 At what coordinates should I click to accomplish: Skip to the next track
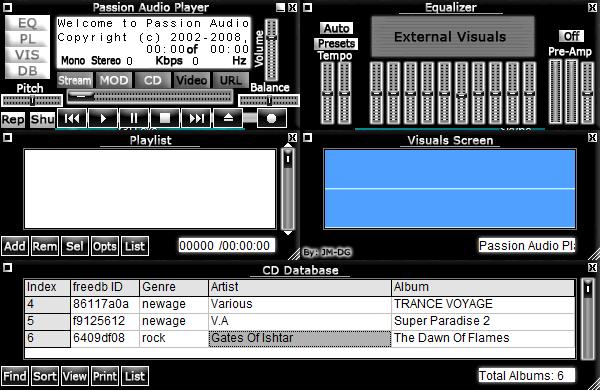coord(196,118)
